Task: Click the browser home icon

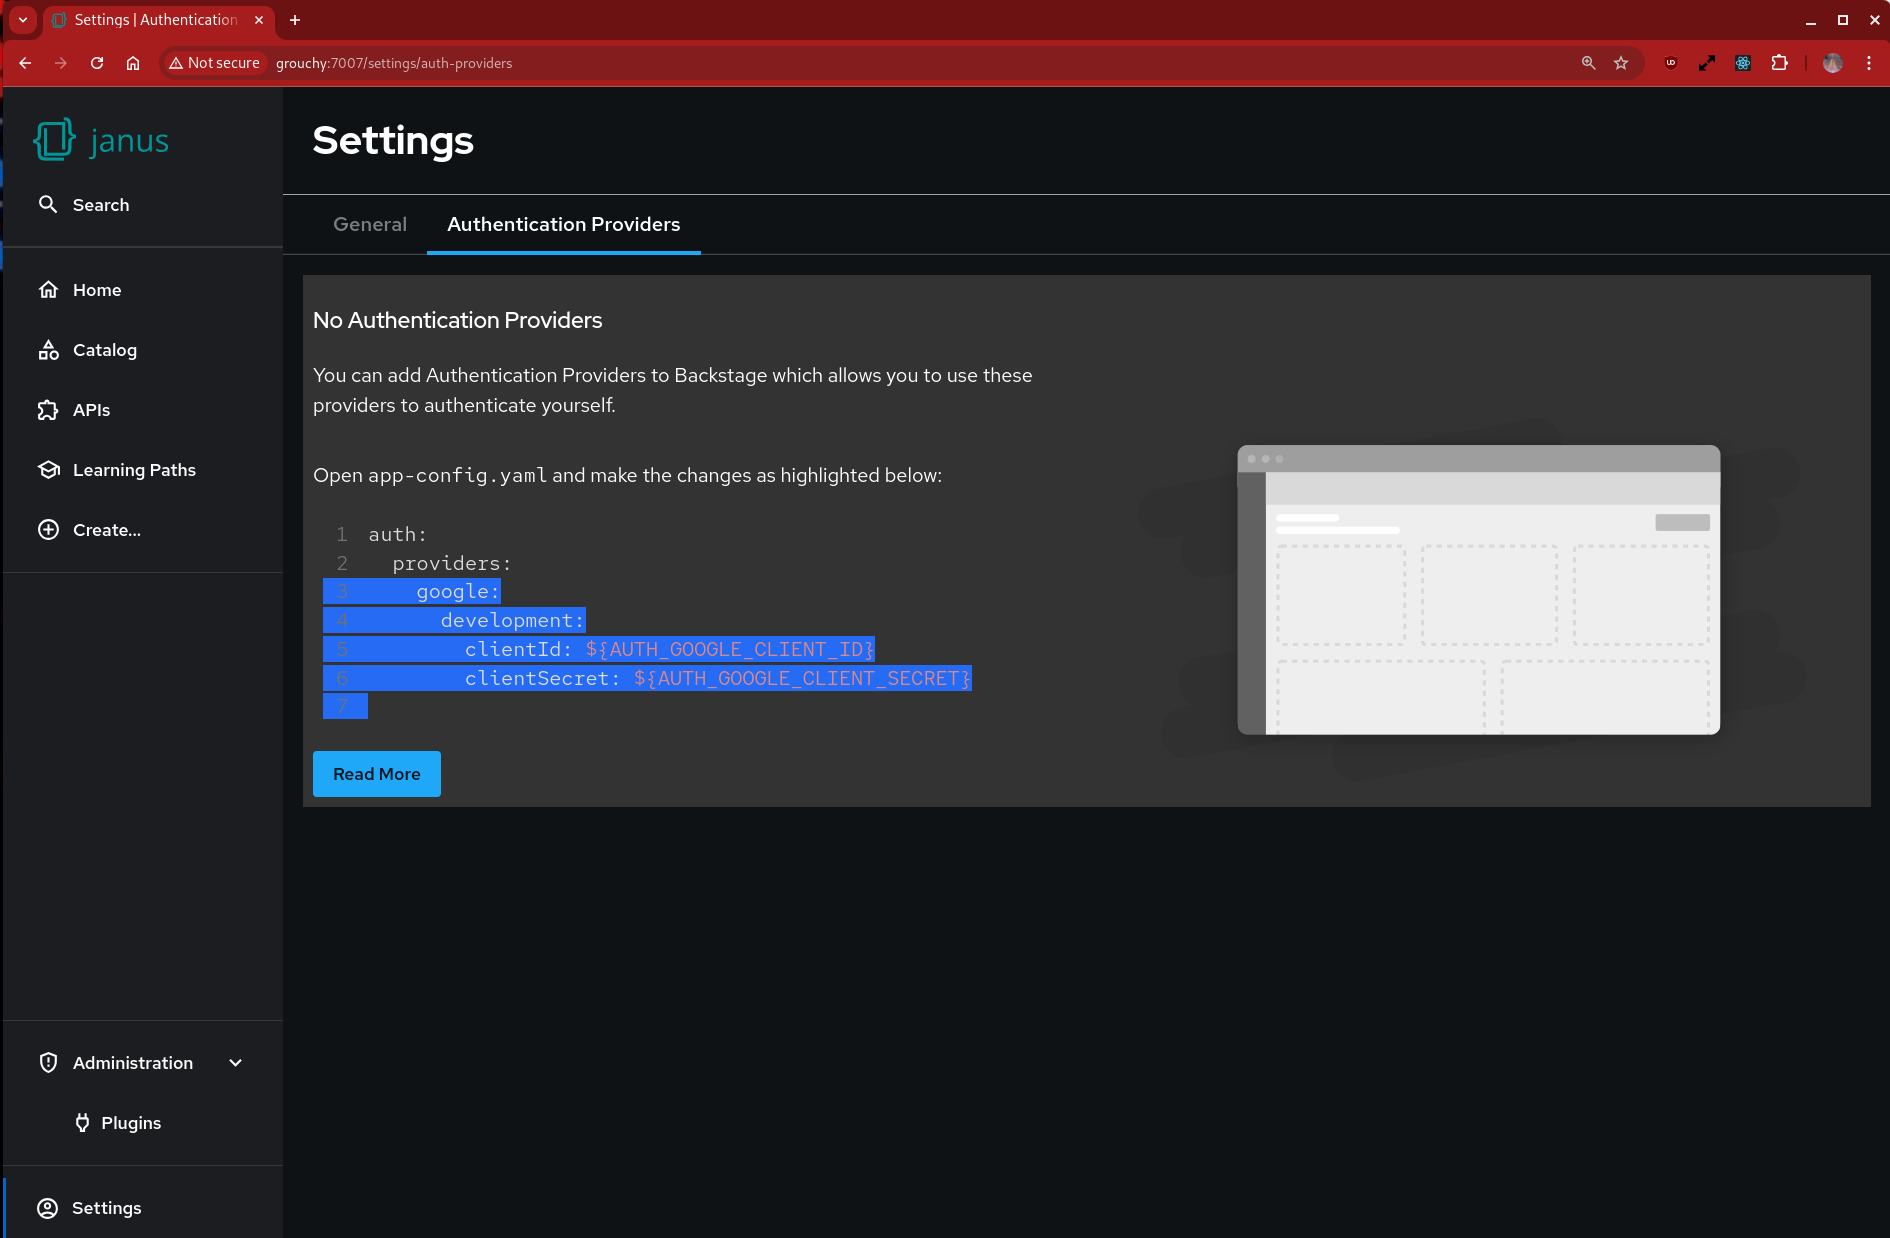Action: click(x=133, y=63)
